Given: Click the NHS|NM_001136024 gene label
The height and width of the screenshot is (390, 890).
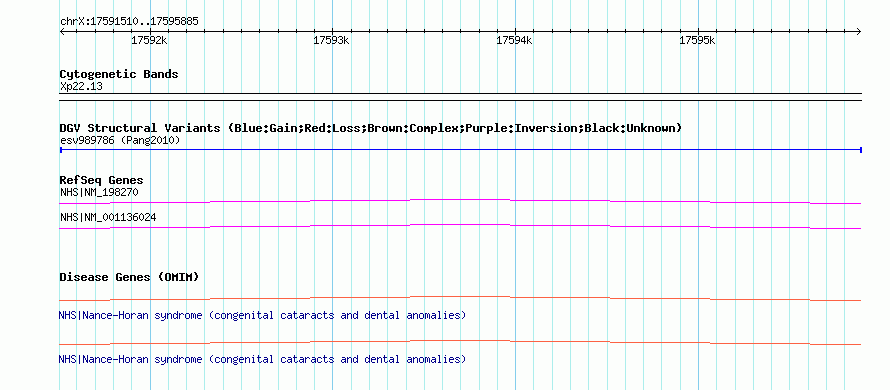Looking at the screenshot, I should coord(108,217).
